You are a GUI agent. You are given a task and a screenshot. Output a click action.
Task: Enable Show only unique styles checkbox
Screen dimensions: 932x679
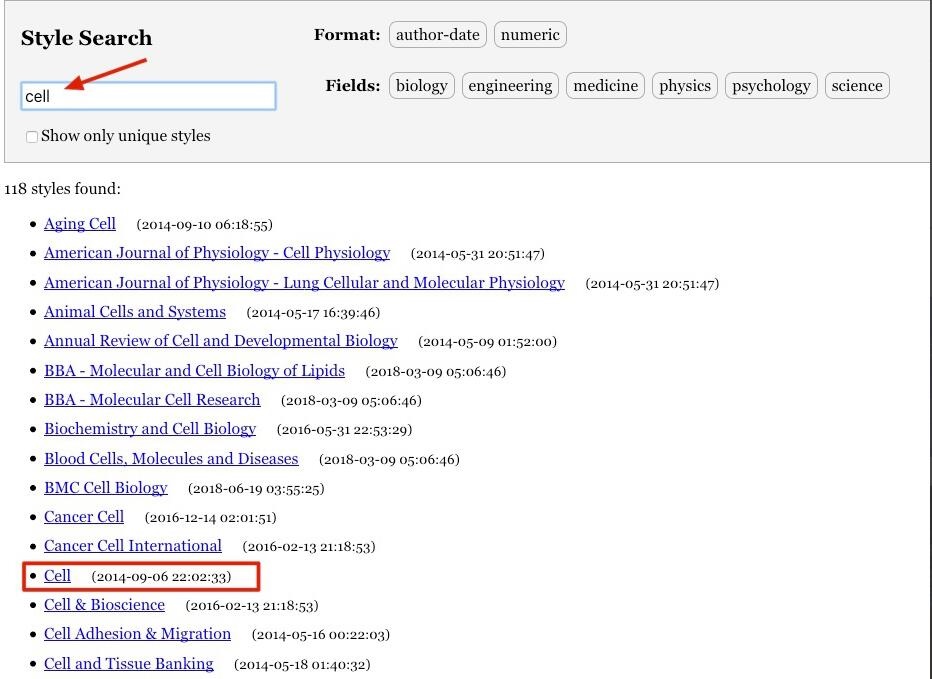coord(32,137)
